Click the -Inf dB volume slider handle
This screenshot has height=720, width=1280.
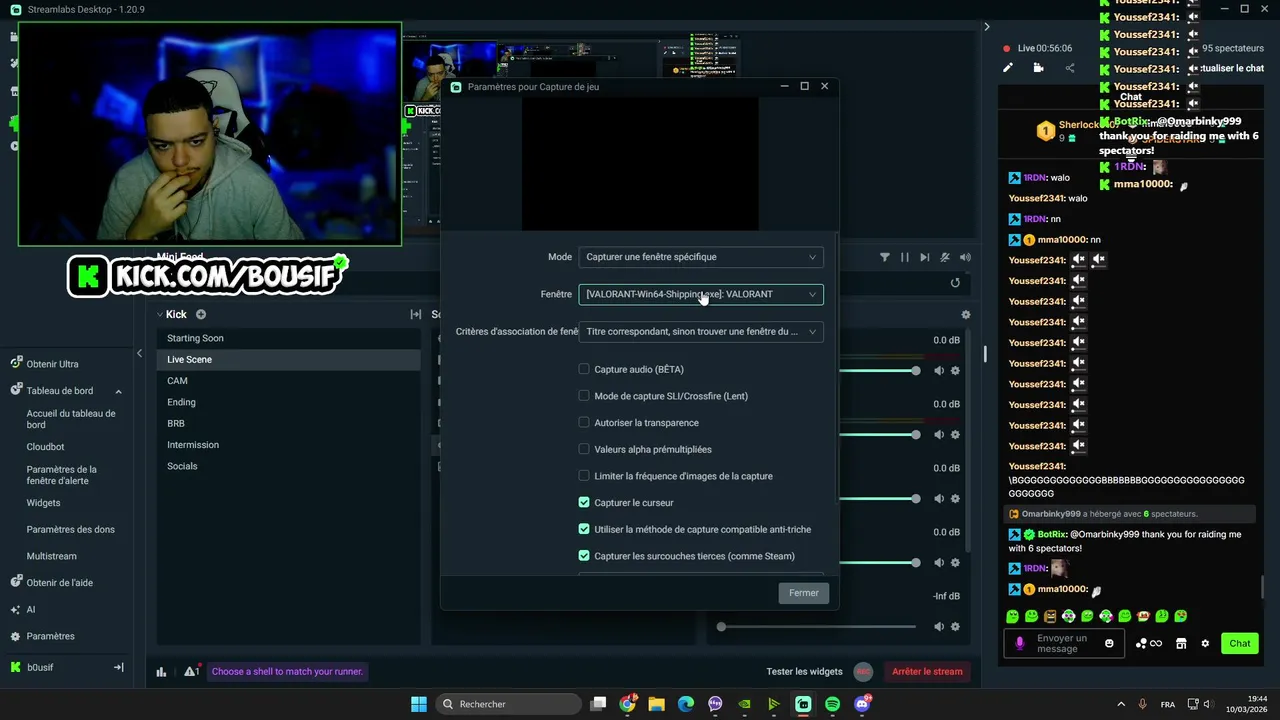[x=721, y=627]
